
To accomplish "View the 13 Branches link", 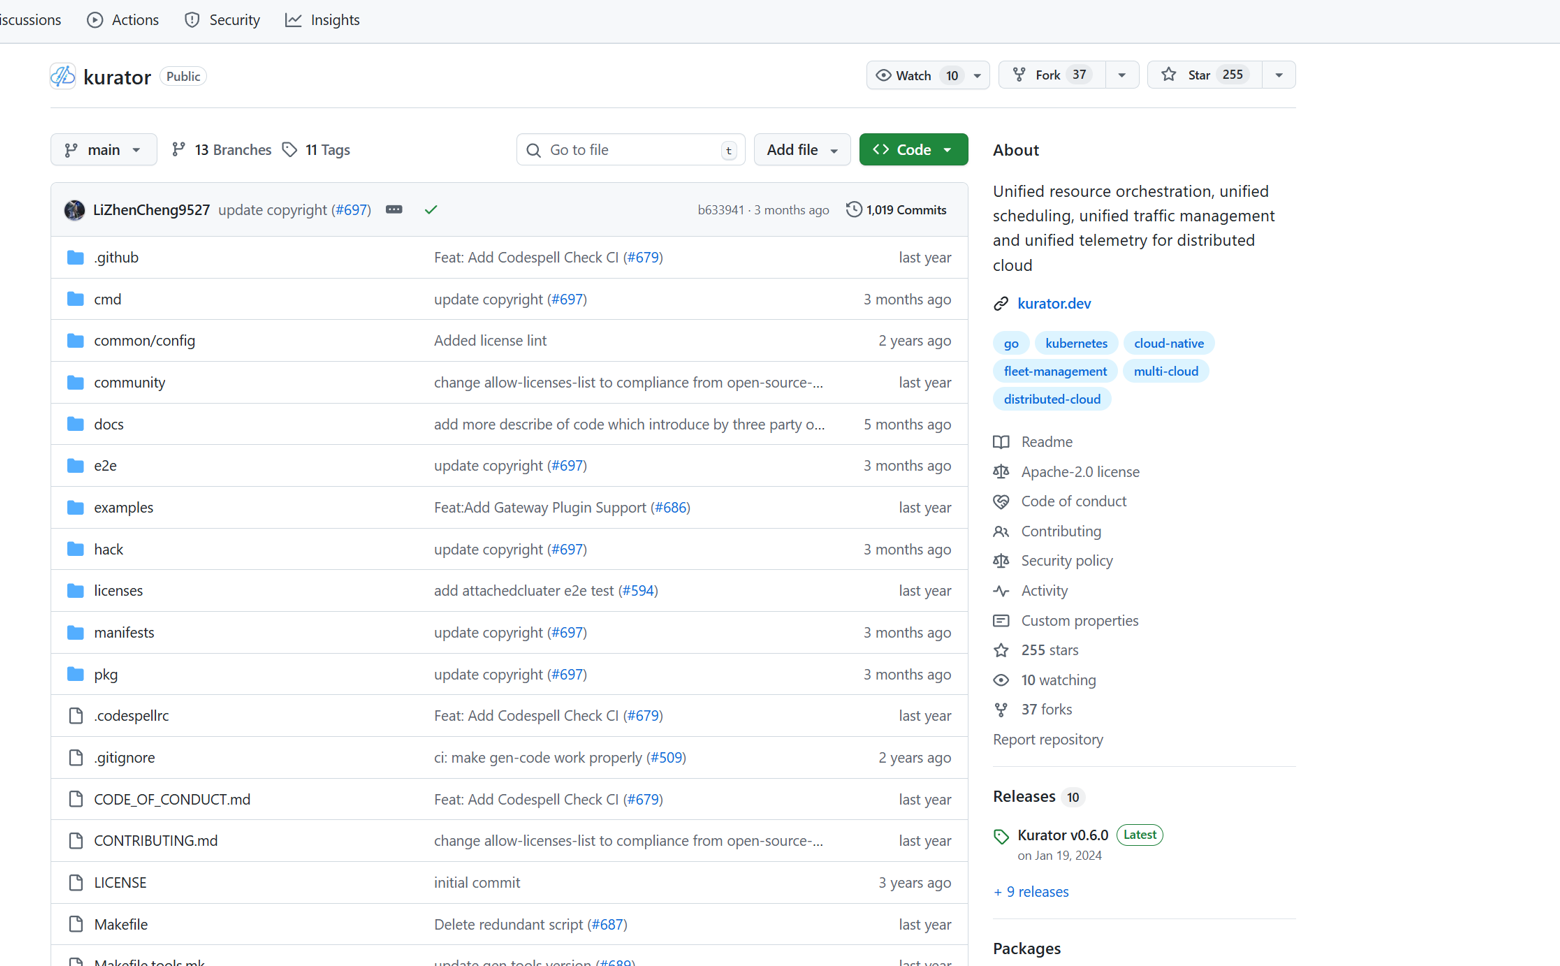I will tap(221, 150).
